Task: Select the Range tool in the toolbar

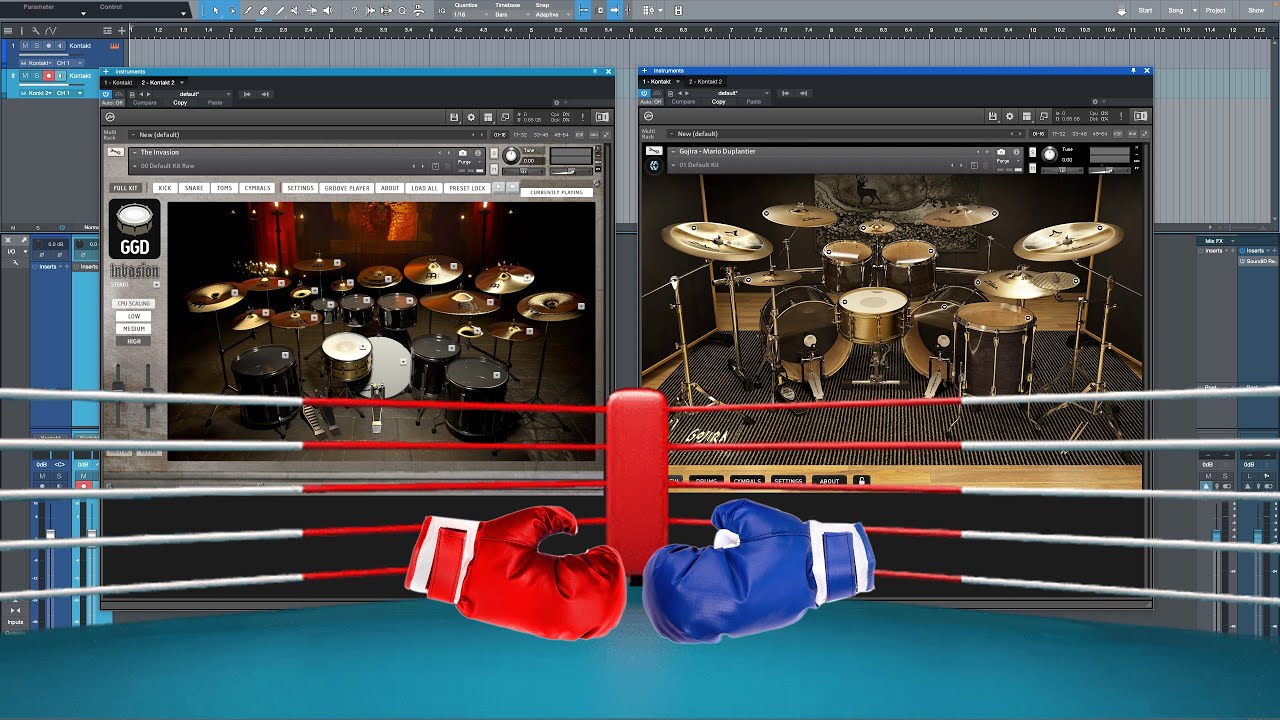Action: 232,10
